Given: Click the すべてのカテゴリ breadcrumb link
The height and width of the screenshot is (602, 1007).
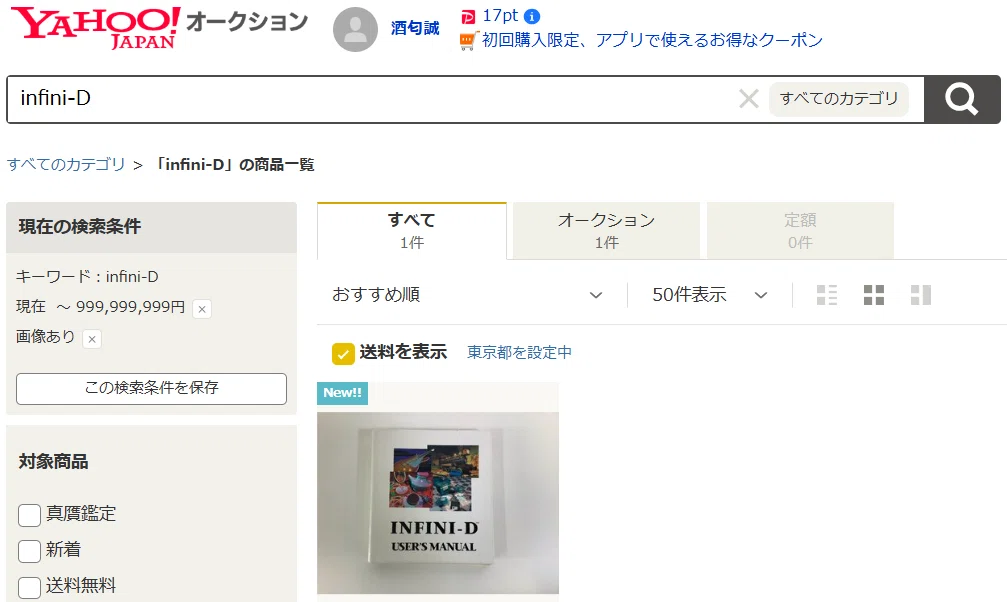Looking at the screenshot, I should click(66, 164).
